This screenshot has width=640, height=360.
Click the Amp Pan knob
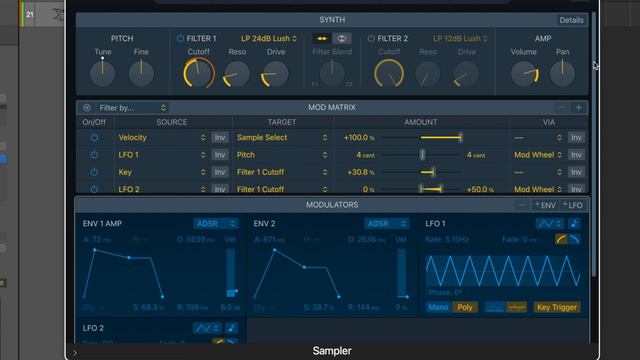pyautogui.click(x=562, y=73)
